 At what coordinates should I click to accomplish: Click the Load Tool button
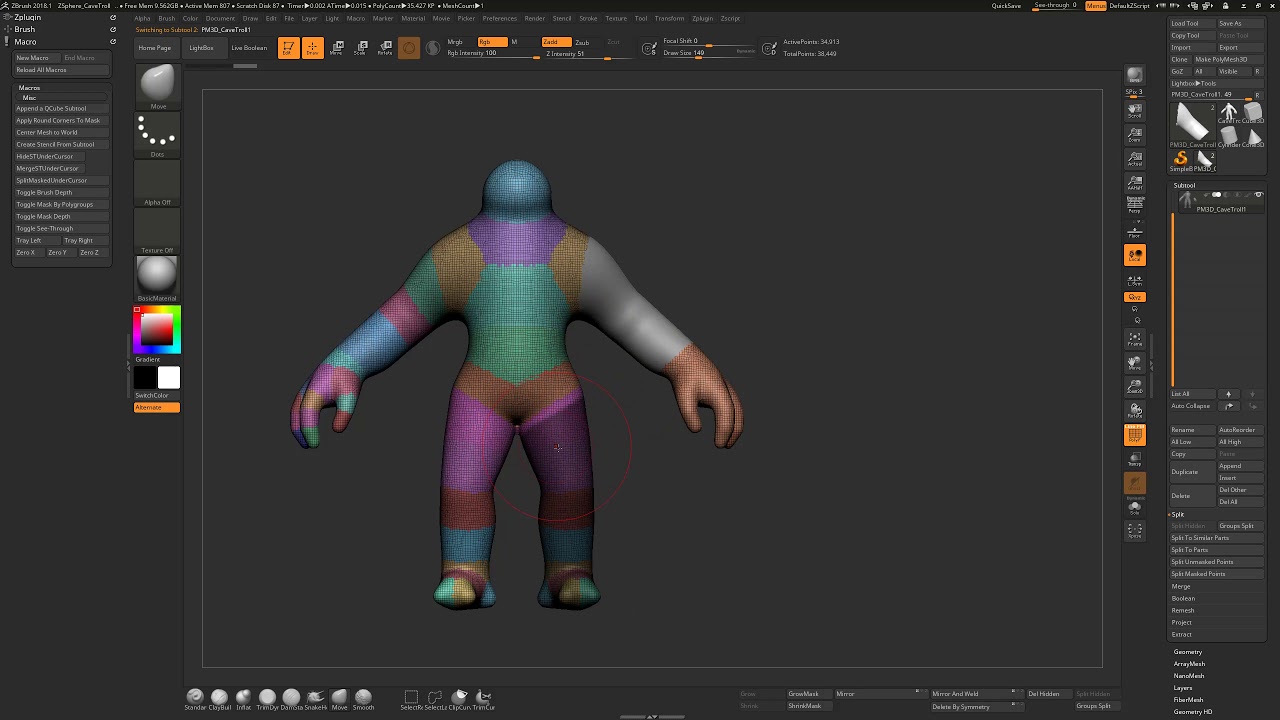pos(1192,23)
